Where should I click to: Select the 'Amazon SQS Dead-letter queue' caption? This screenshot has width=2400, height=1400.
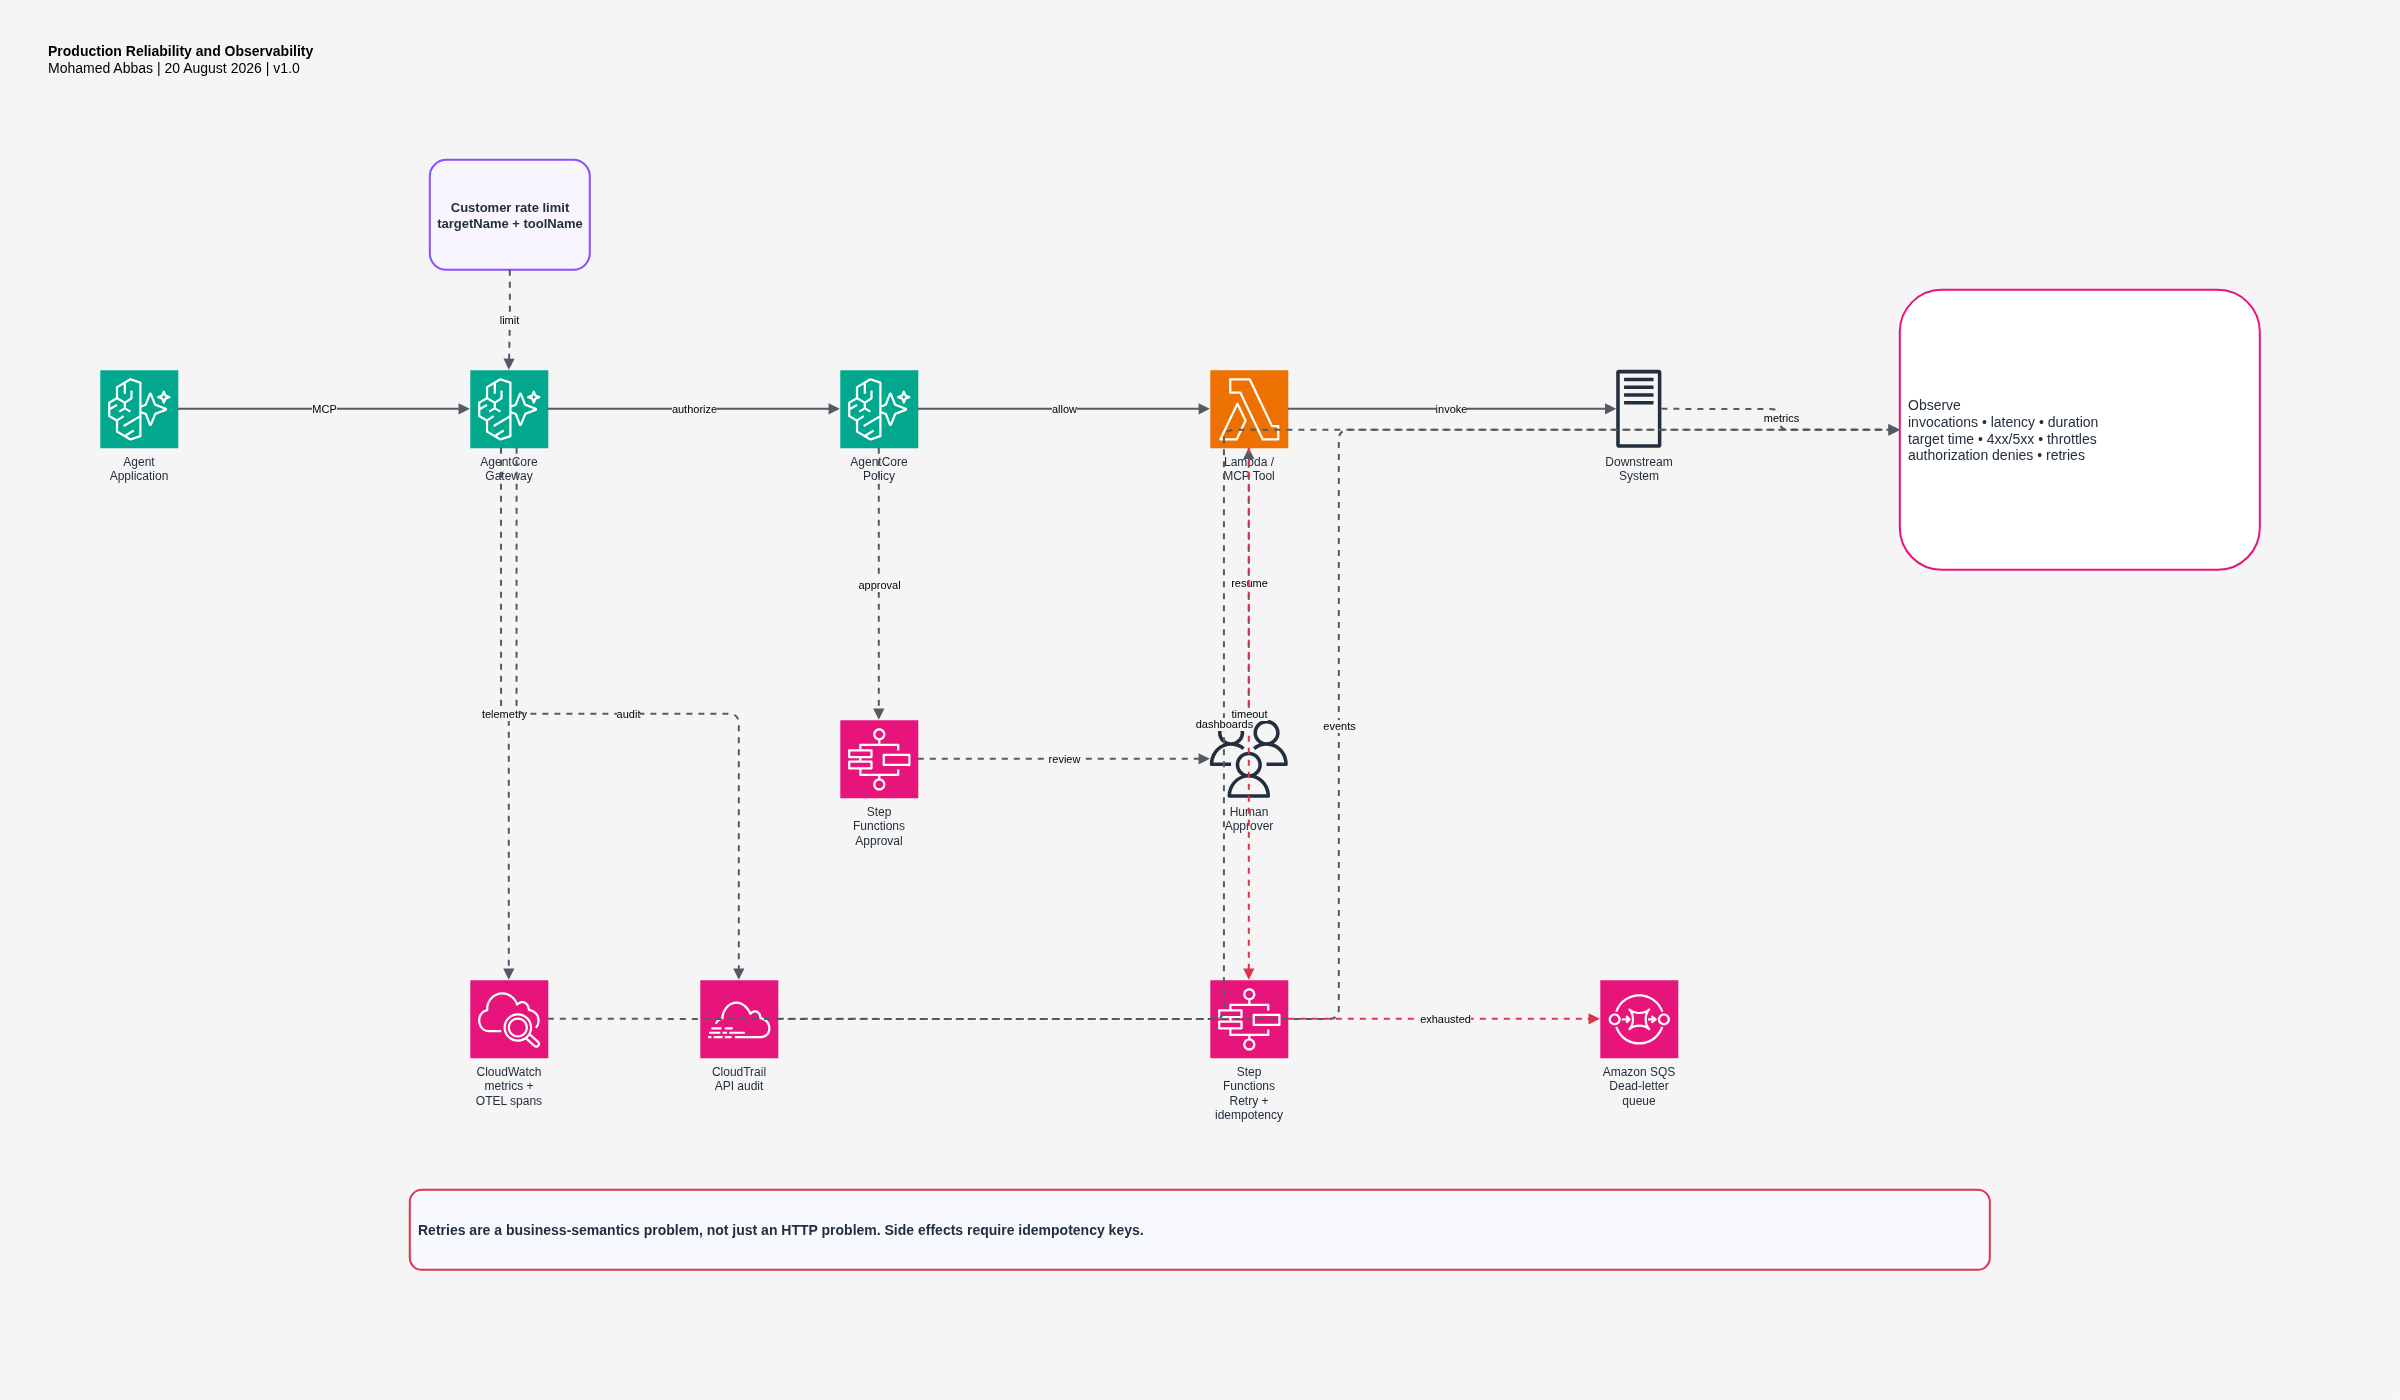pos(1639,1086)
